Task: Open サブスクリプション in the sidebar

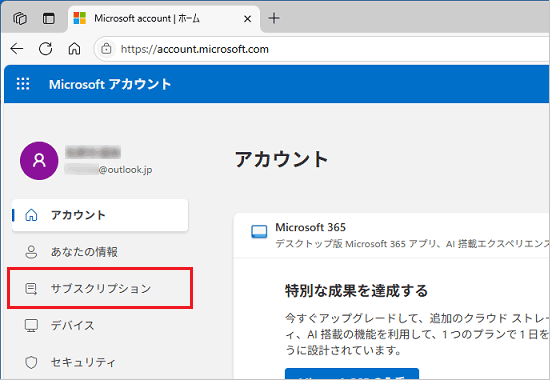Action: (x=100, y=288)
